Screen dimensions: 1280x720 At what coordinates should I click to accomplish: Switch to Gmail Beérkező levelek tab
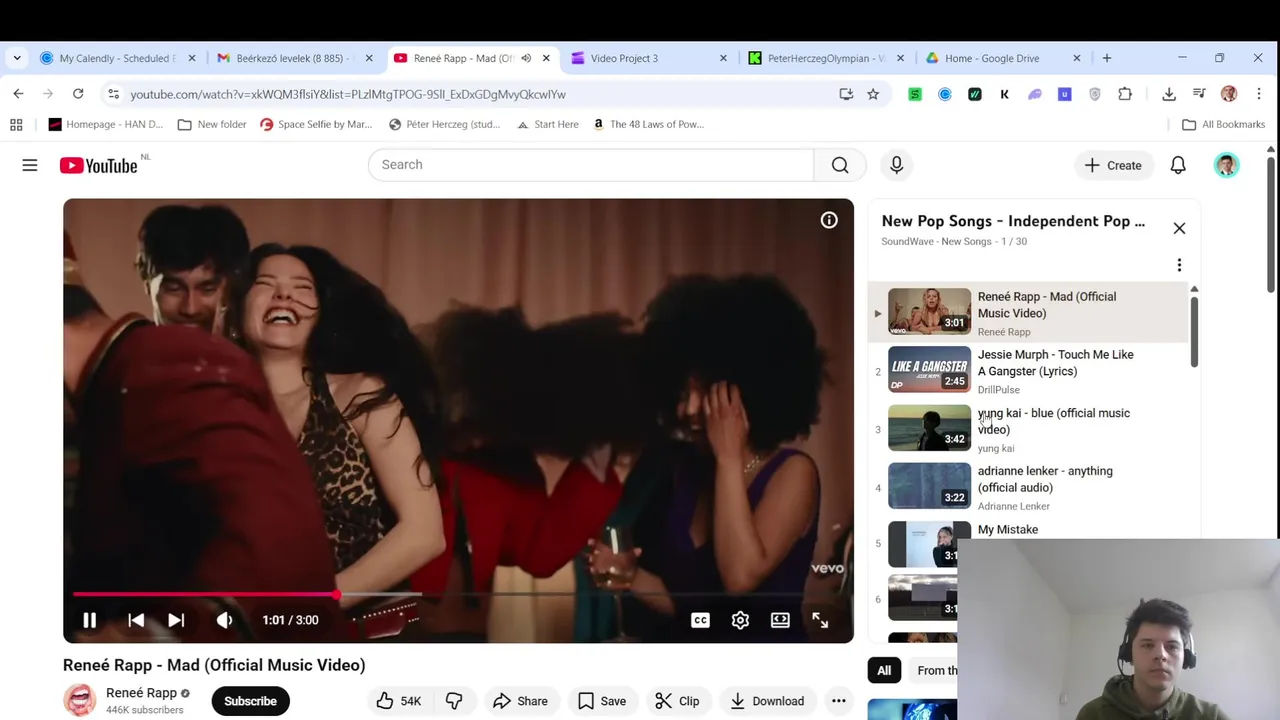(295, 58)
